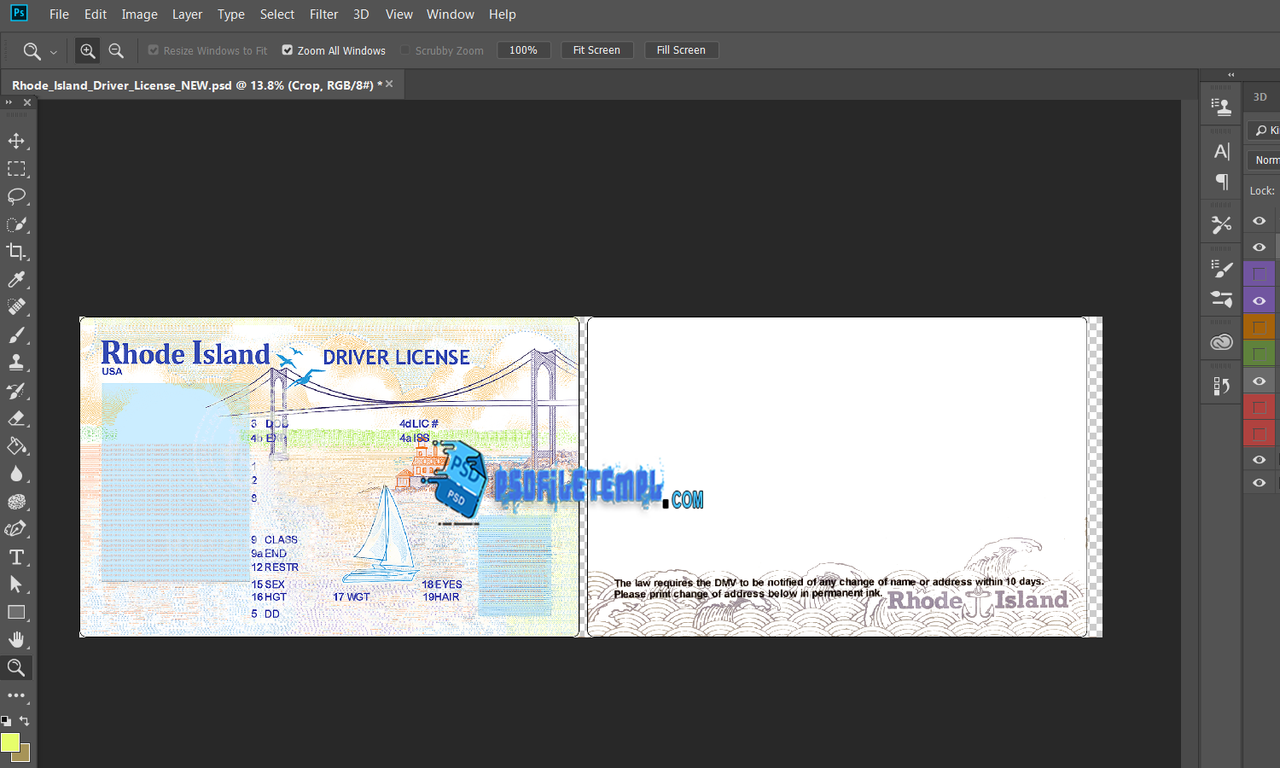Open the Edit Toolbar three-dots menu

point(16,695)
